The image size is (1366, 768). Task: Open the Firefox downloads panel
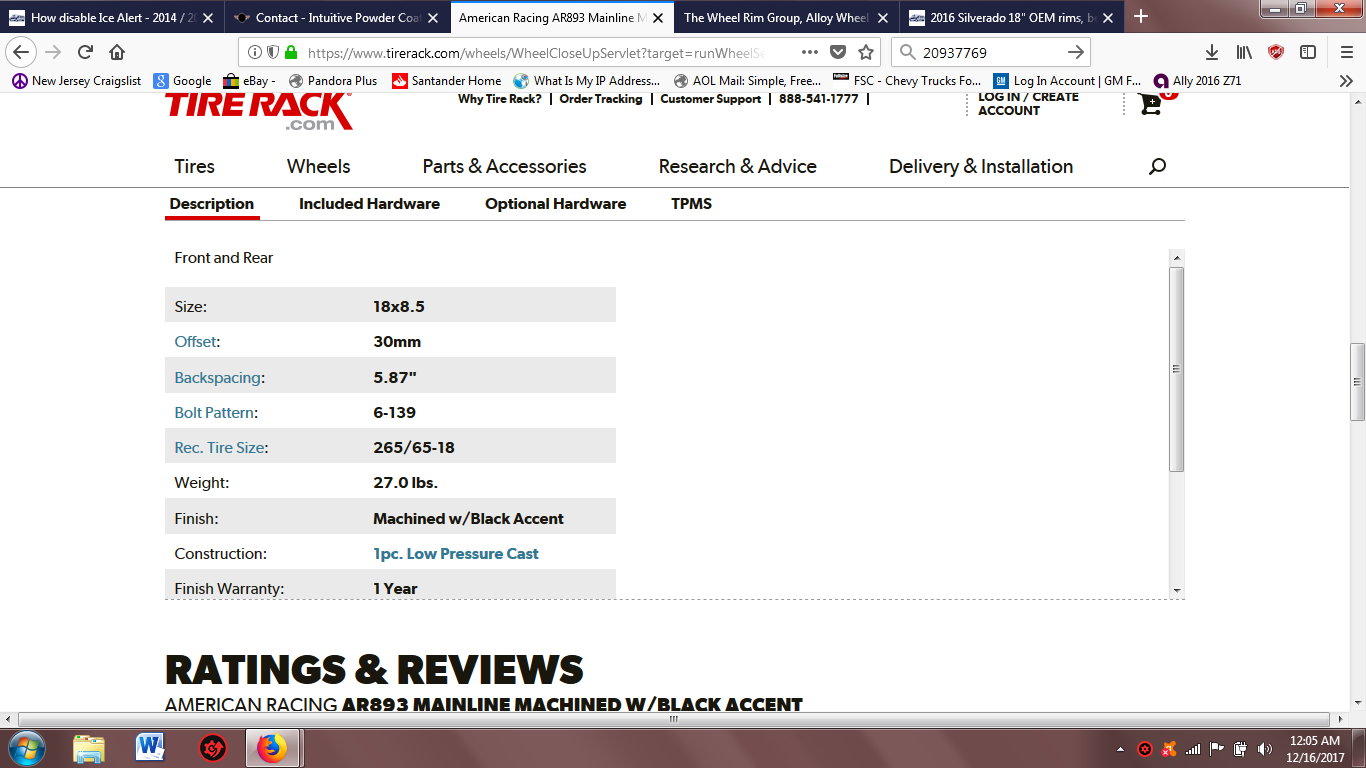[1211, 52]
